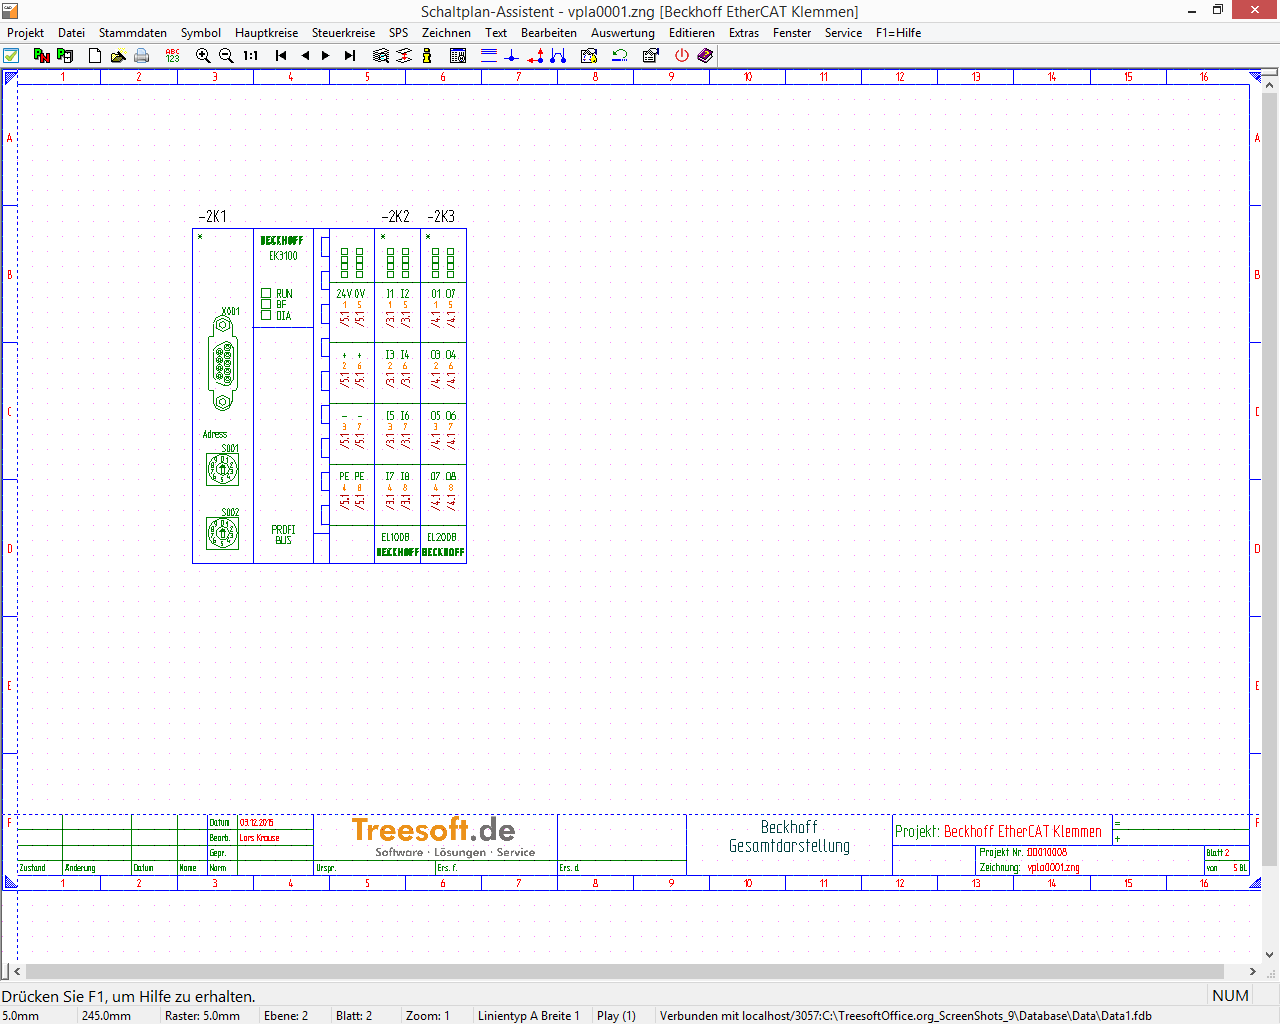Viewport: 1280px width, 1024px height.
Task: Create a new blank page
Action: click(x=95, y=56)
